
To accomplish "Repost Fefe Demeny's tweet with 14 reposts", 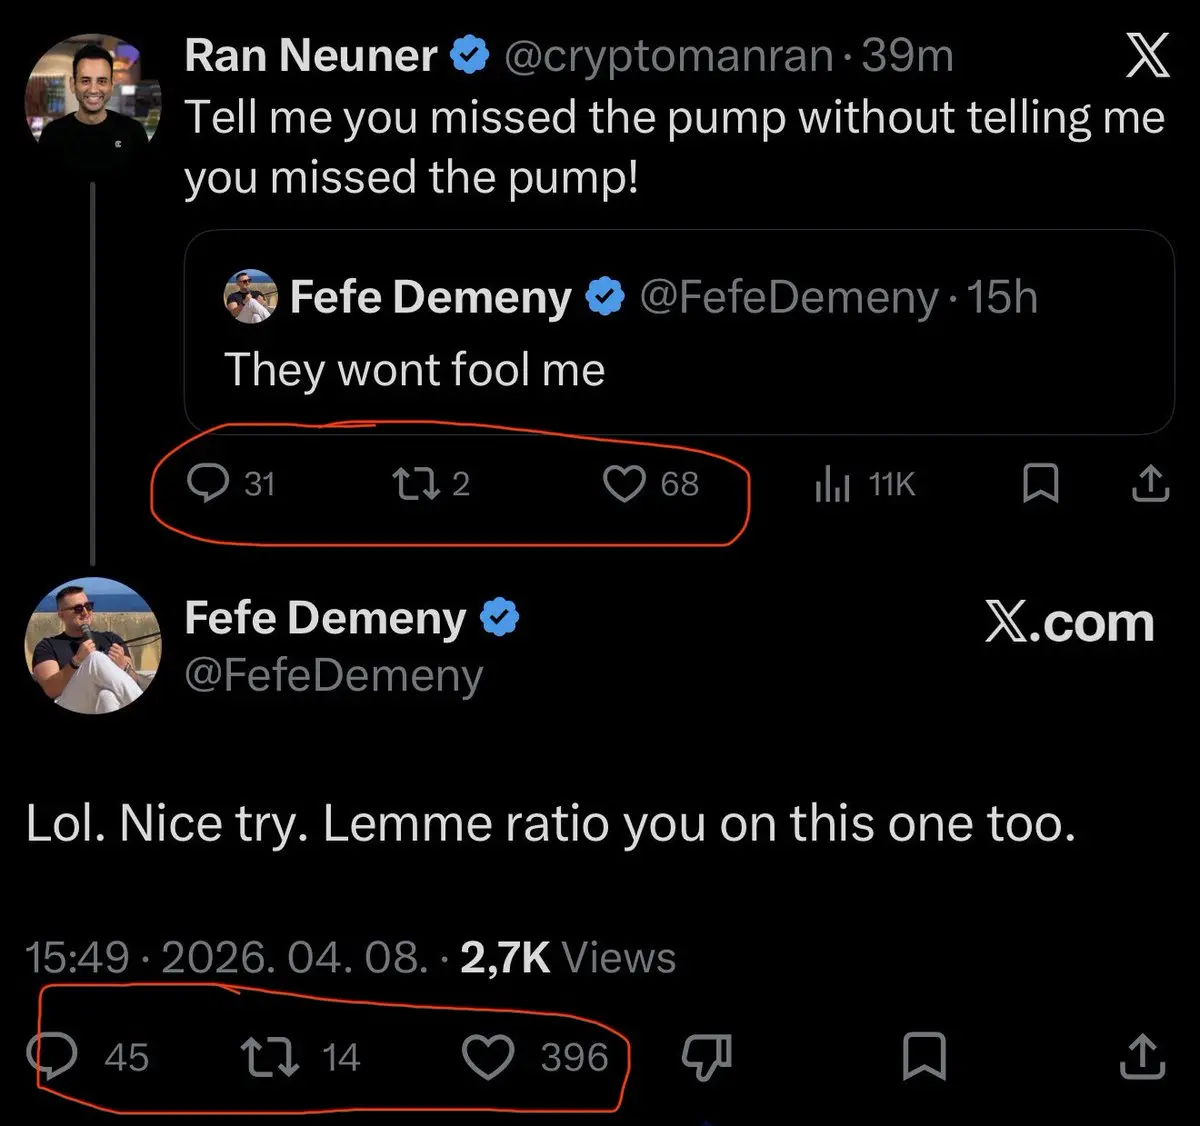I will click(x=270, y=1057).
